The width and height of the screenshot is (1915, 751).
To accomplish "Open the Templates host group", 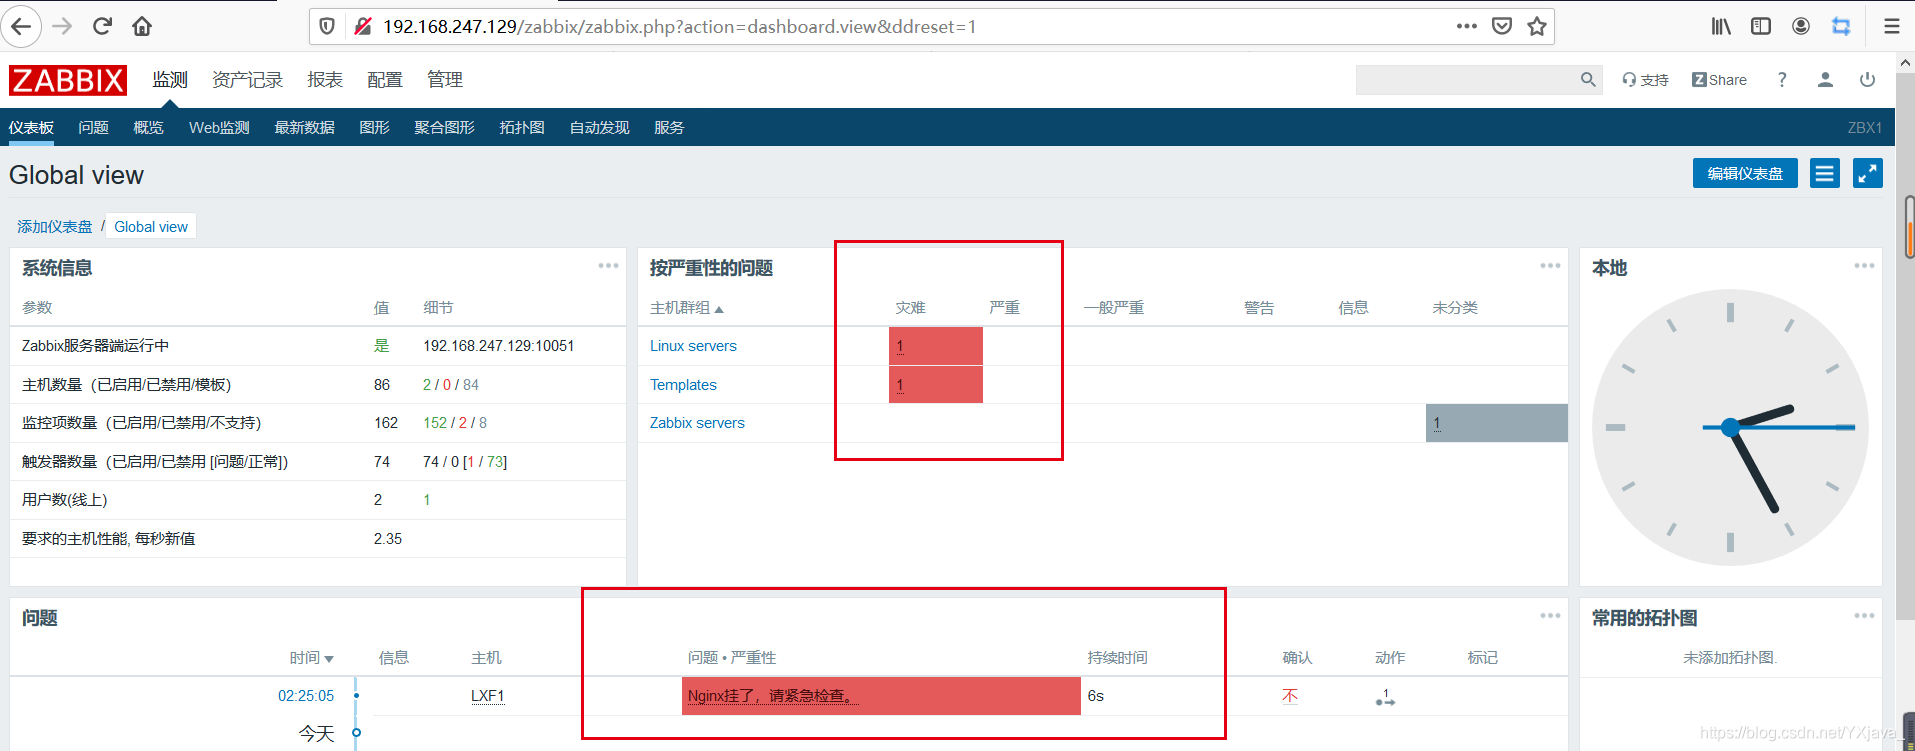I will point(683,385).
